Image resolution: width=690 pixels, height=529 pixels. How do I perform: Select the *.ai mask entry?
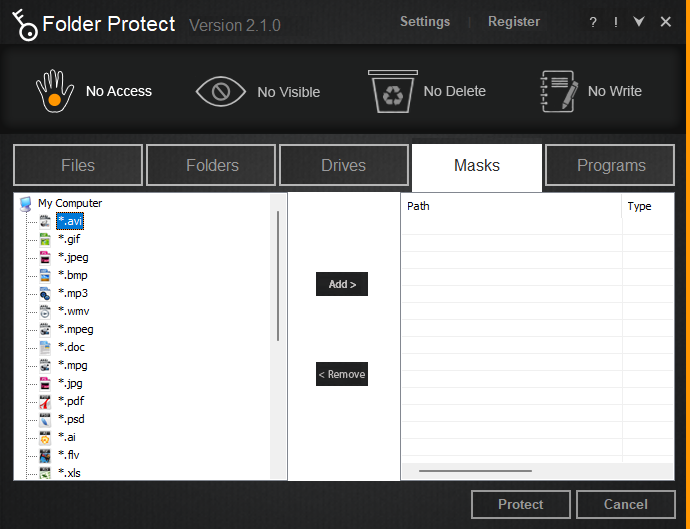click(x=67, y=438)
